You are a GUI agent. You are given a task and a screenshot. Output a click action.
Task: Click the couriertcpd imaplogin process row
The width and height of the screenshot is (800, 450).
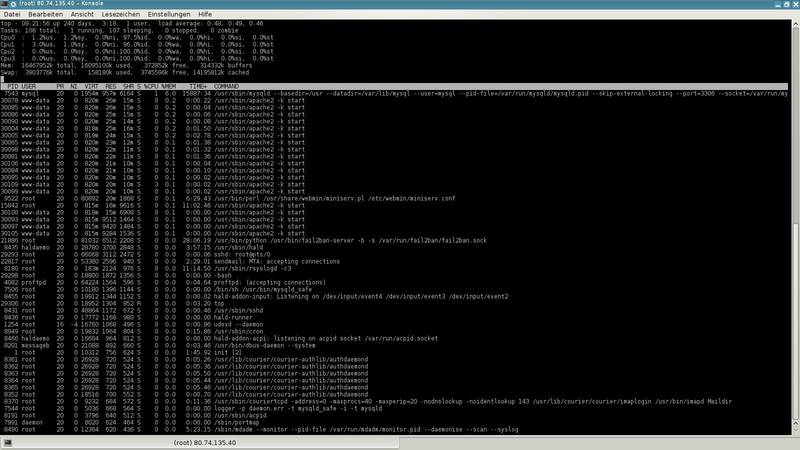tap(366, 402)
